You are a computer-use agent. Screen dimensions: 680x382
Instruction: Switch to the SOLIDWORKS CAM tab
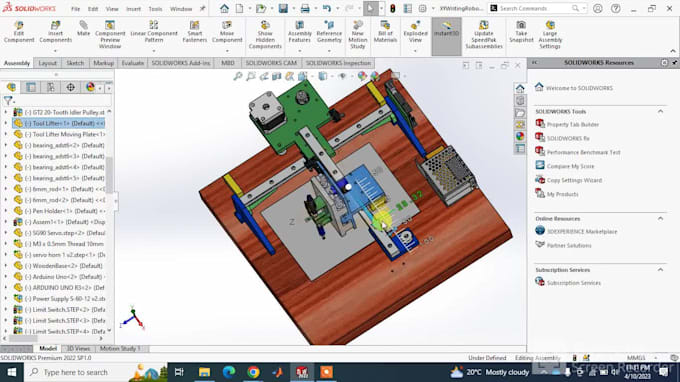[271, 63]
